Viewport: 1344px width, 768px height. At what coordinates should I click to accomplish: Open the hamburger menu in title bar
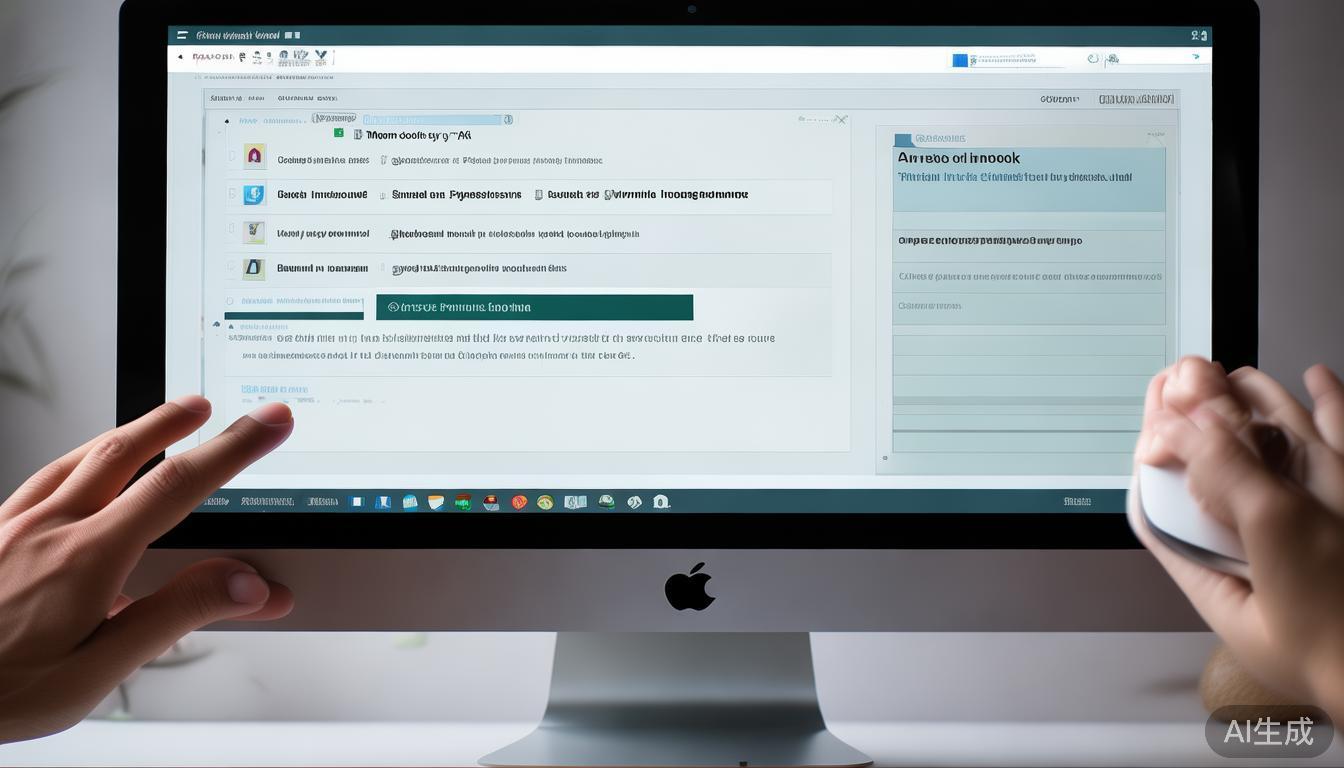(x=182, y=35)
